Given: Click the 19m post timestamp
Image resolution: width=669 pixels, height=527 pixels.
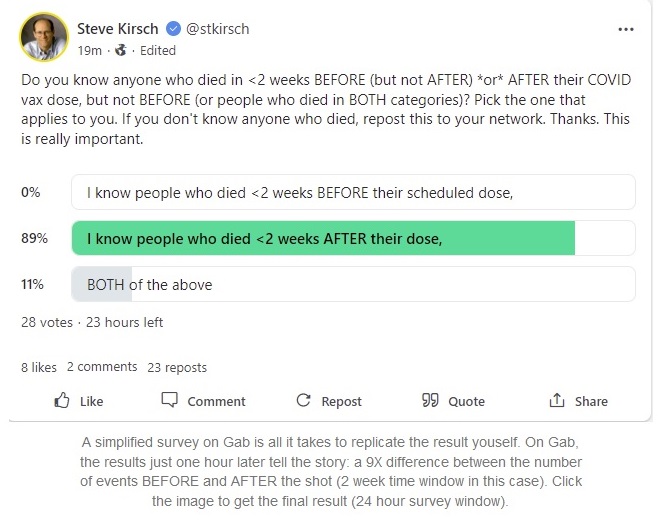Looking at the screenshot, I should coord(89,50).
